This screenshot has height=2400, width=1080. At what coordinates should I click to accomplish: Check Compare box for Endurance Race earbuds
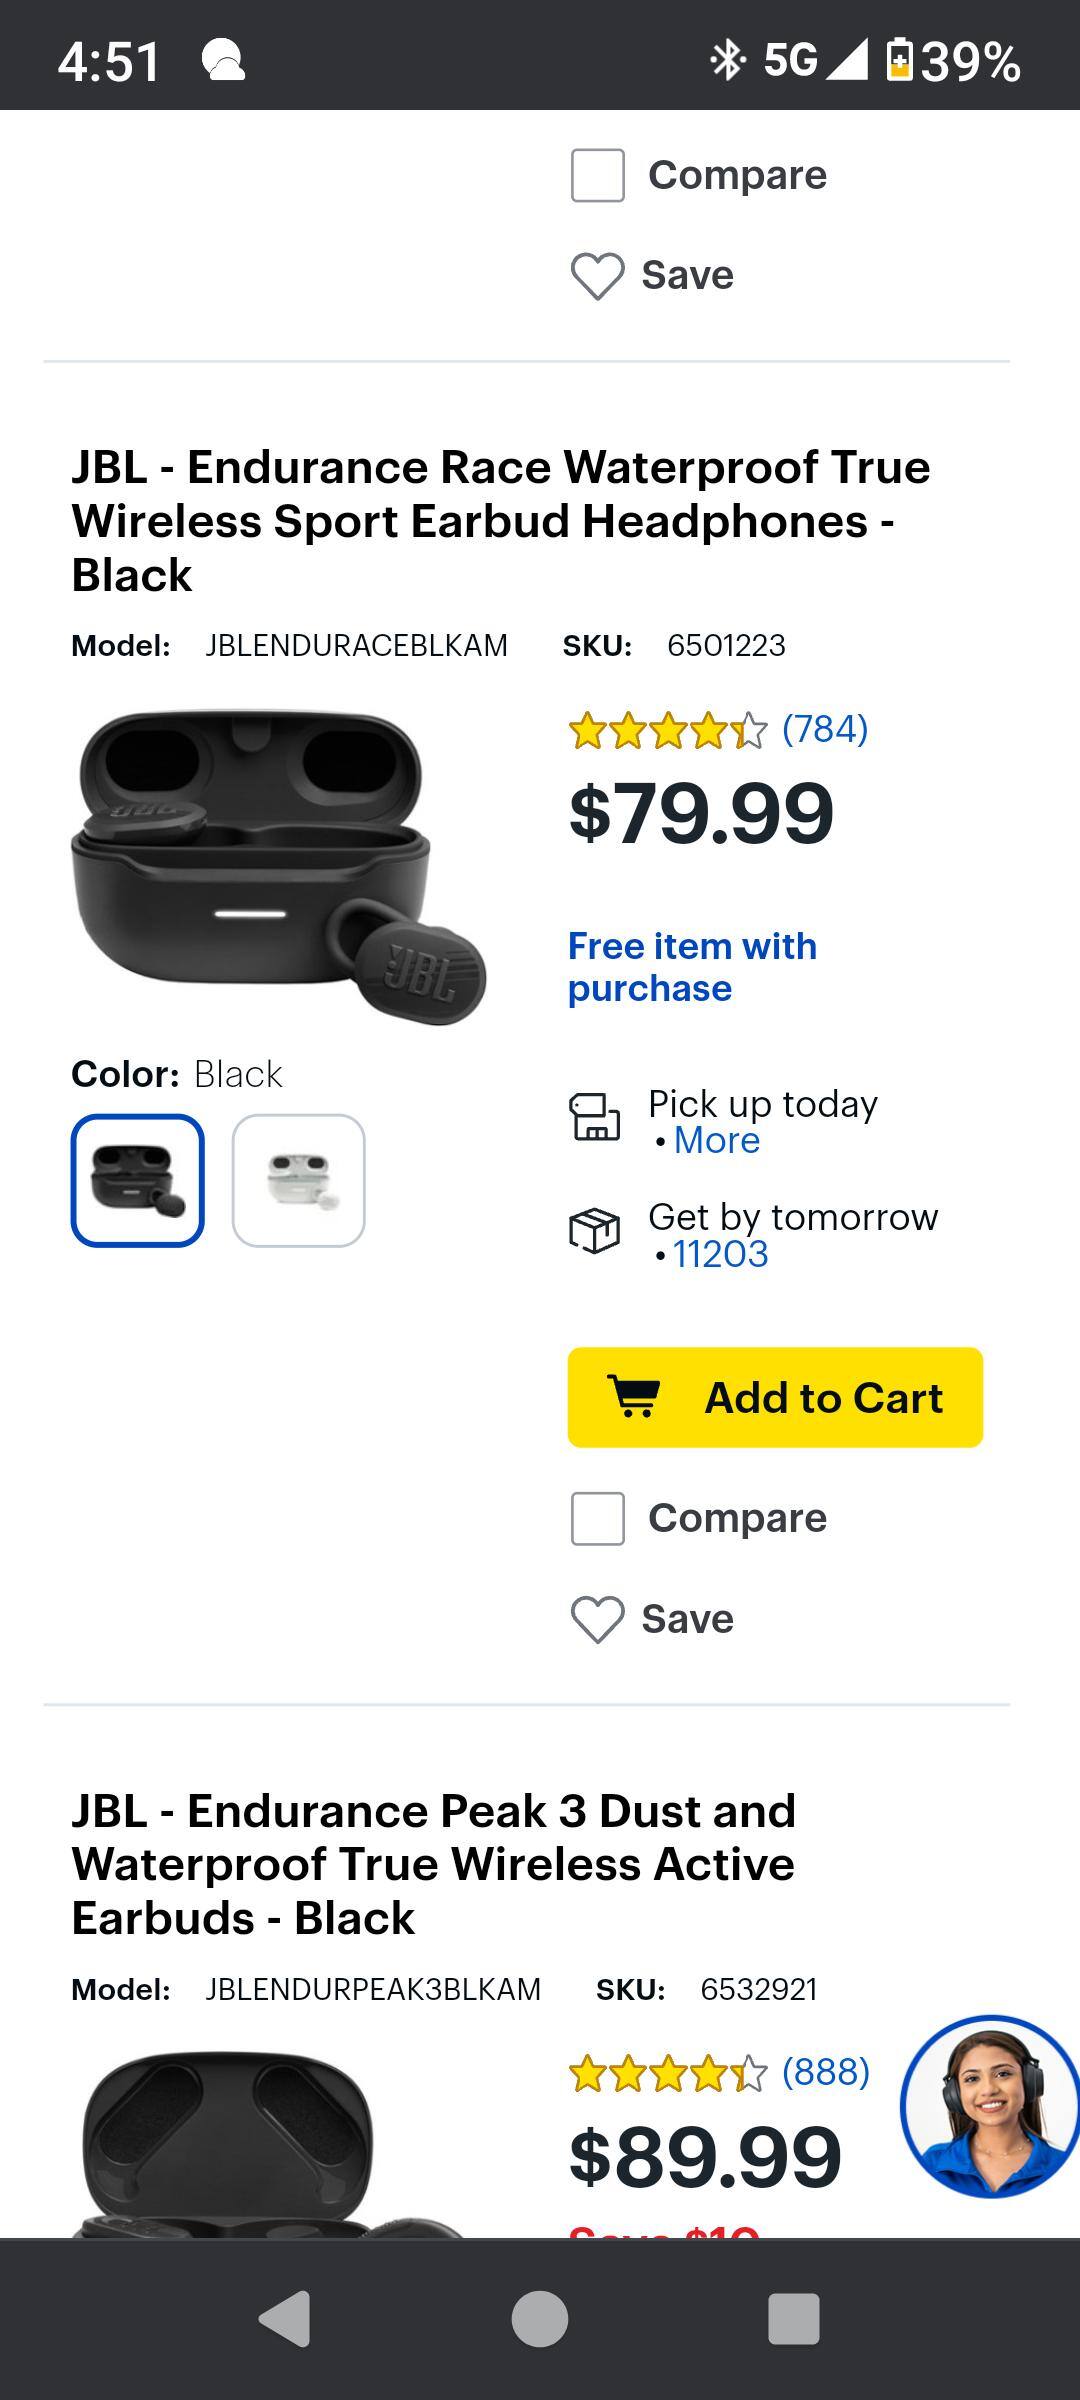click(x=598, y=1518)
